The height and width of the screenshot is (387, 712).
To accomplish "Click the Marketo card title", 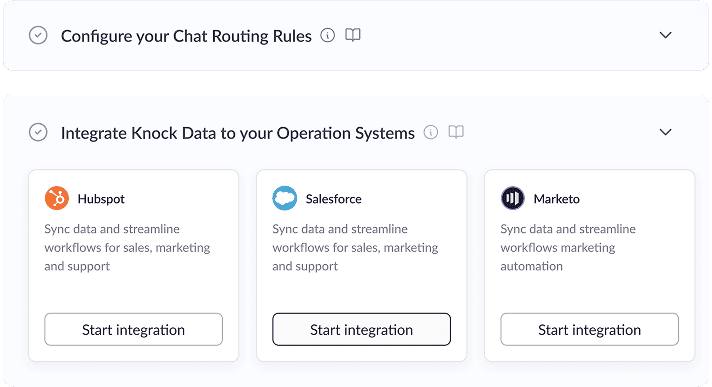I will 556,199.
